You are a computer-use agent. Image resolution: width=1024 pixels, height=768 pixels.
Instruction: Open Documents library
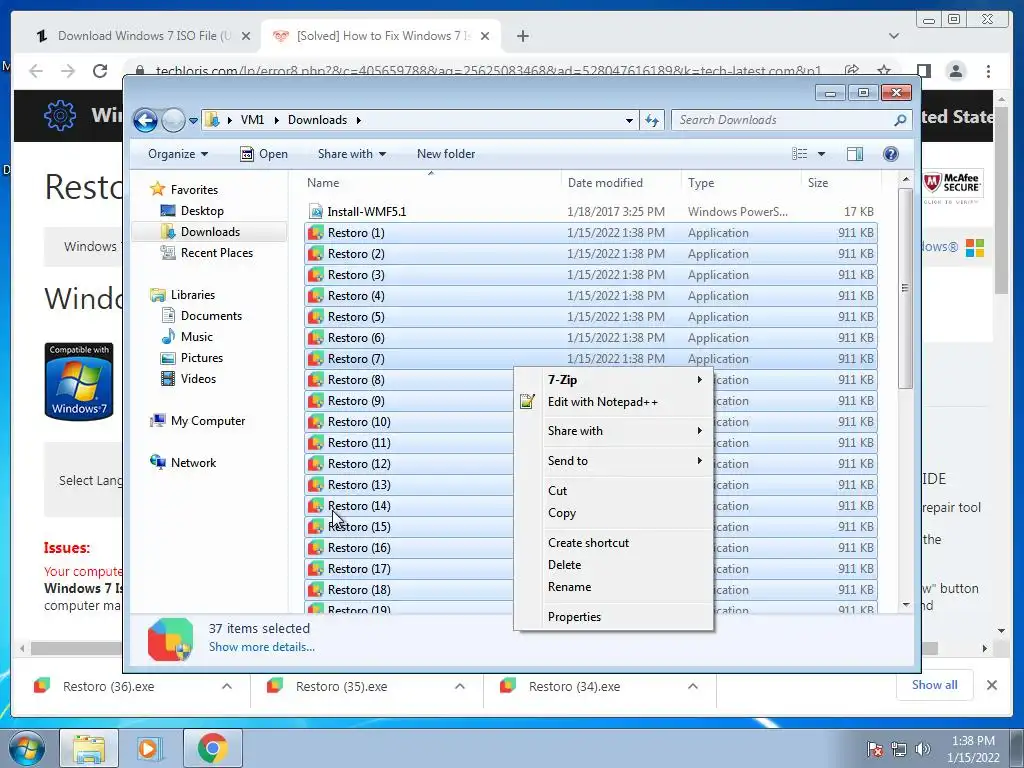click(x=211, y=316)
